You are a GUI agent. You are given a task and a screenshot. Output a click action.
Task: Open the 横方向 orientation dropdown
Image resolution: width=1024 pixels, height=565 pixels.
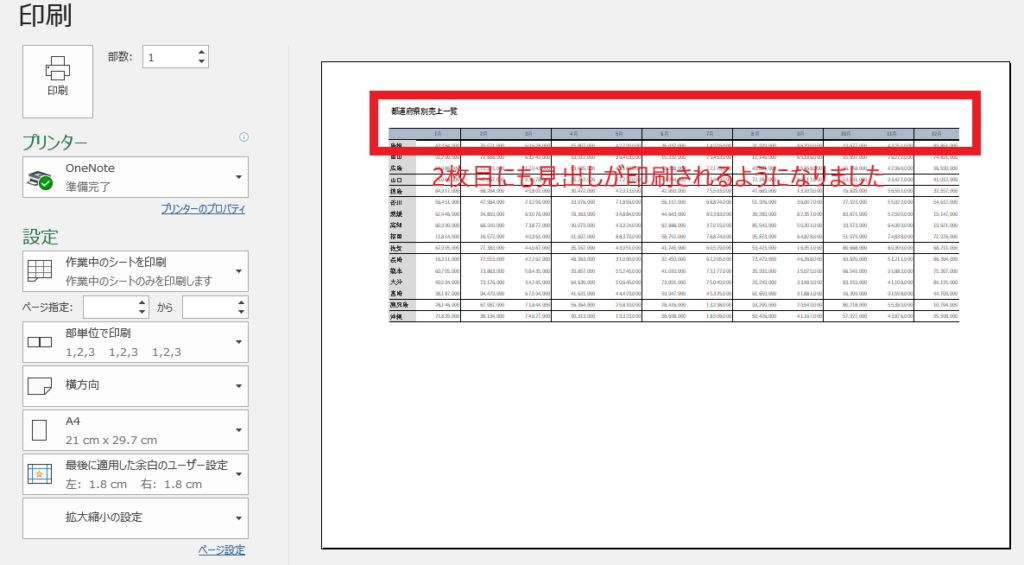[x=135, y=386]
